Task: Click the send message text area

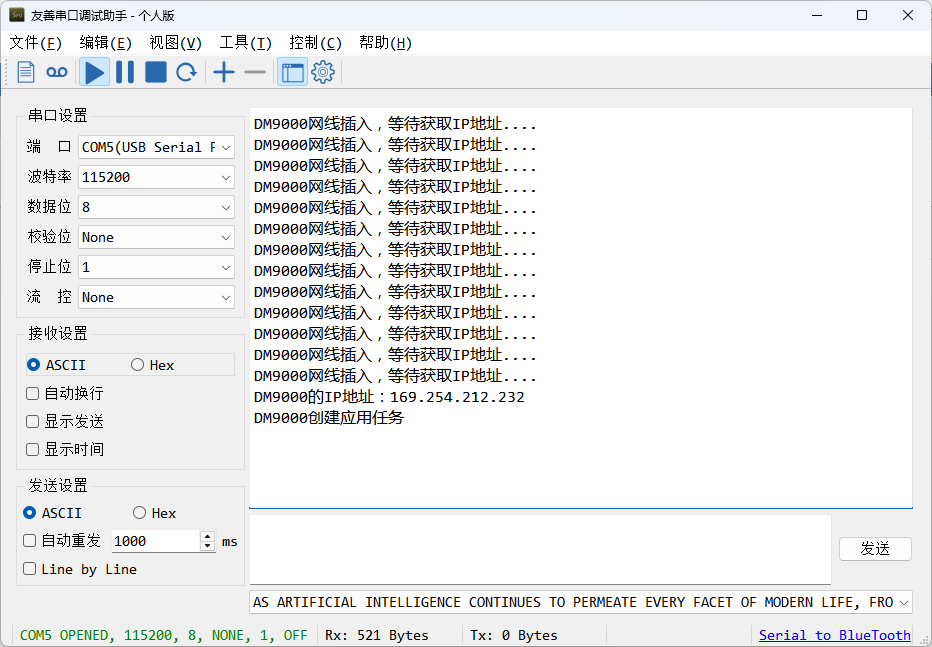Action: coord(540,550)
